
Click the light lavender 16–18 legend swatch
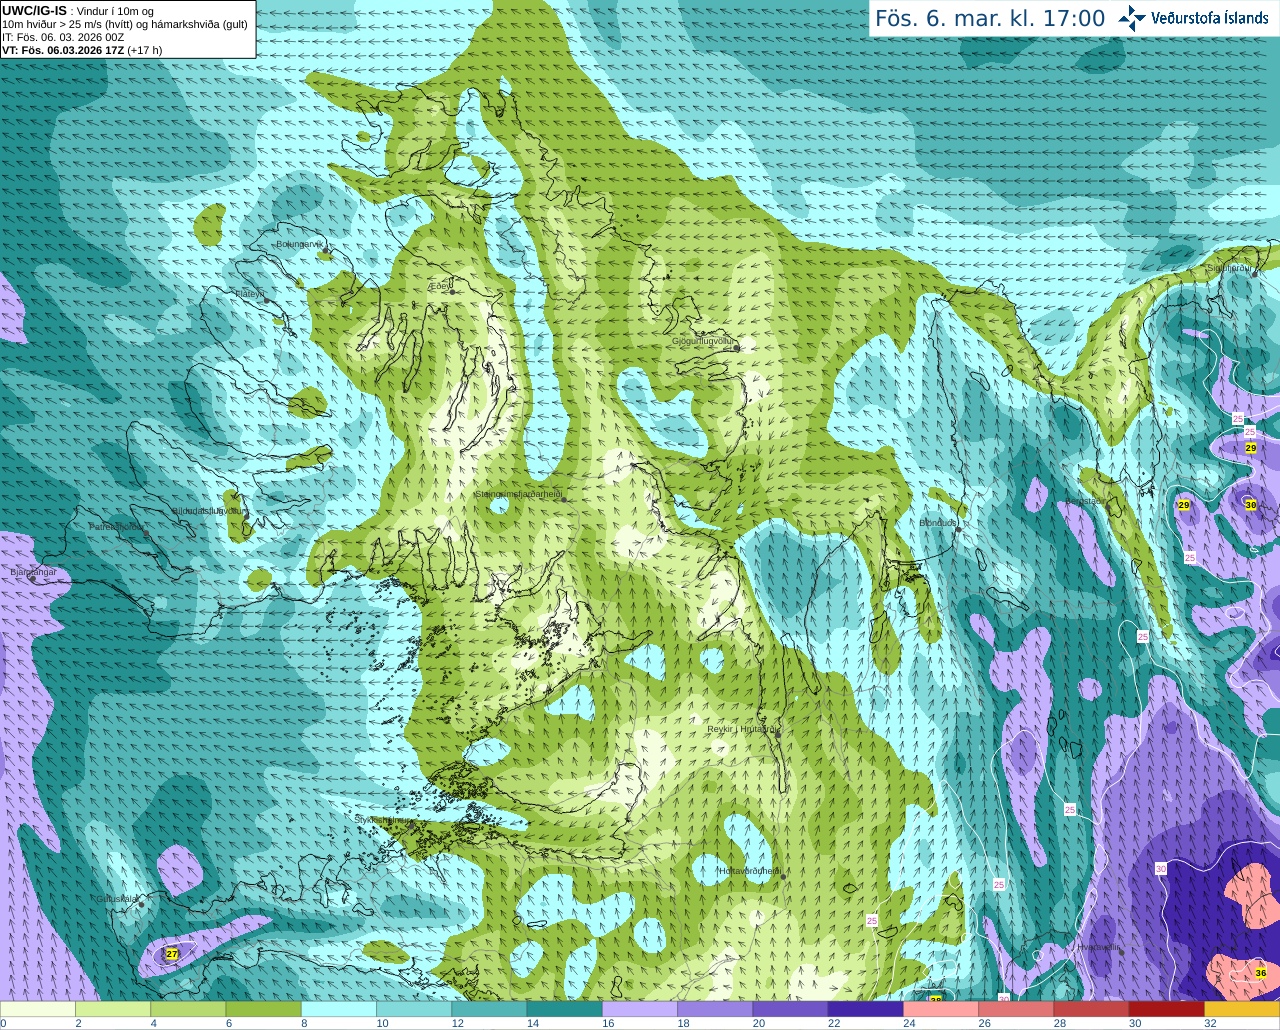[640, 1008]
